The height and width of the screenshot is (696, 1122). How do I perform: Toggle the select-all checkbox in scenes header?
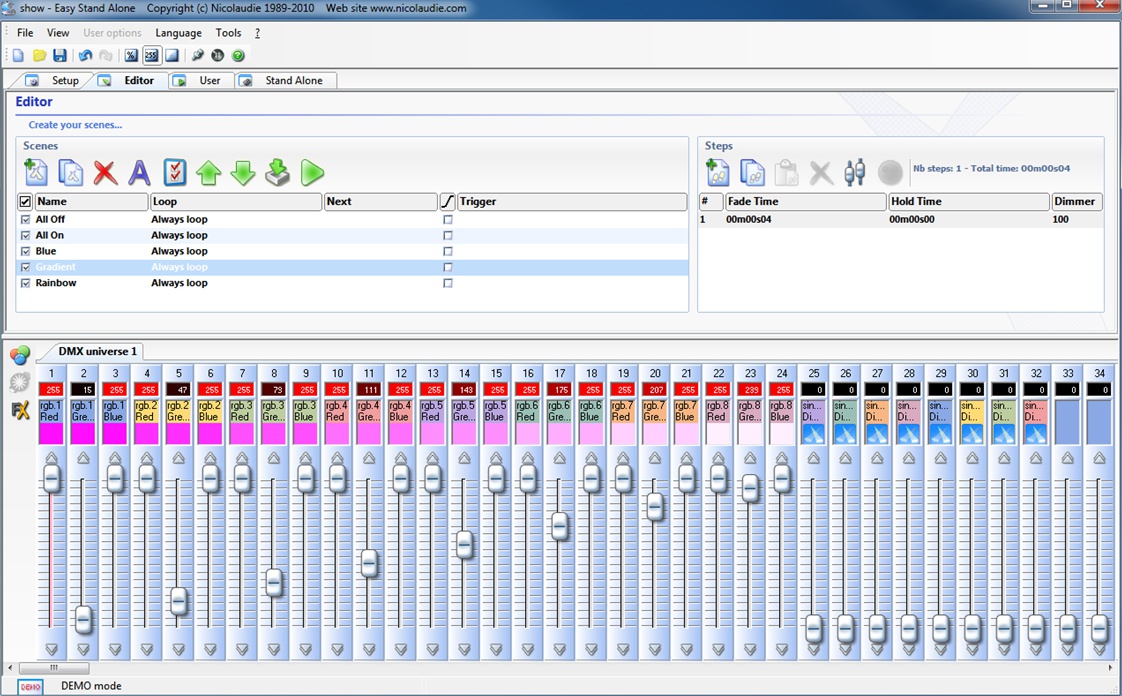pos(26,202)
